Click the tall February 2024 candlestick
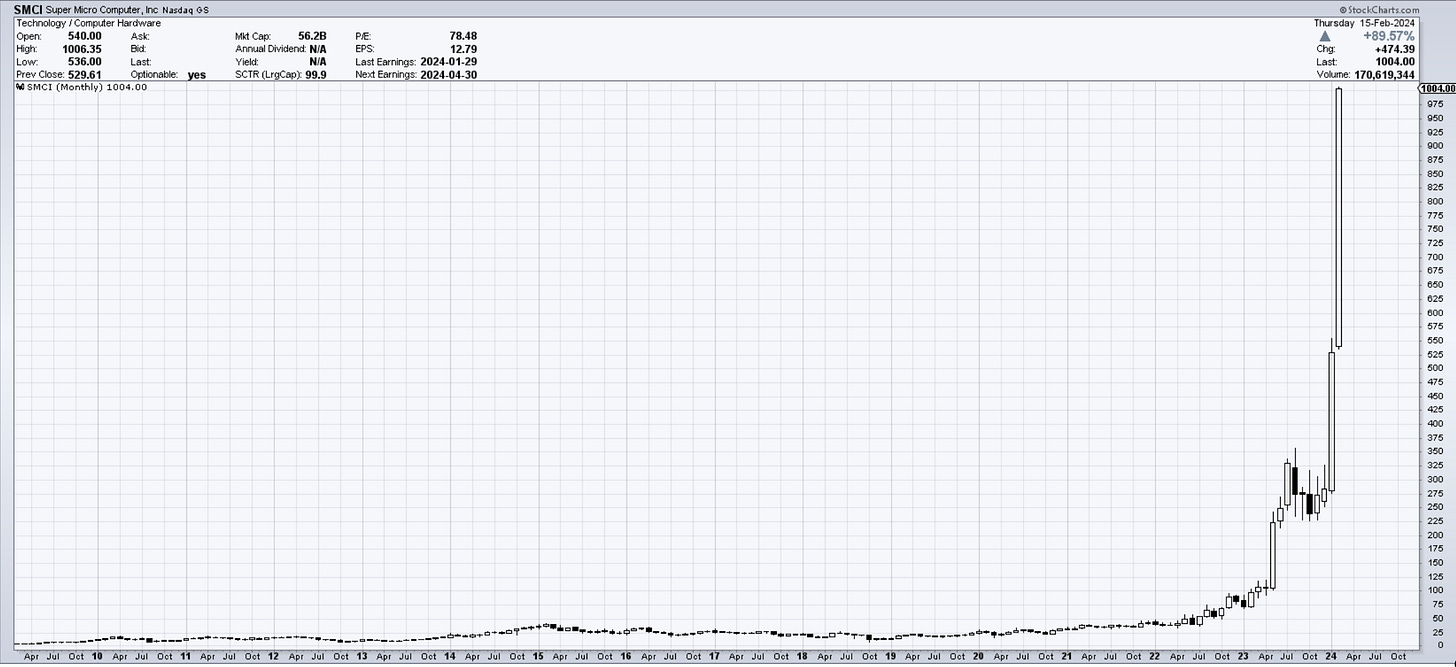This screenshot has height=667, width=1456. pos(1339,218)
